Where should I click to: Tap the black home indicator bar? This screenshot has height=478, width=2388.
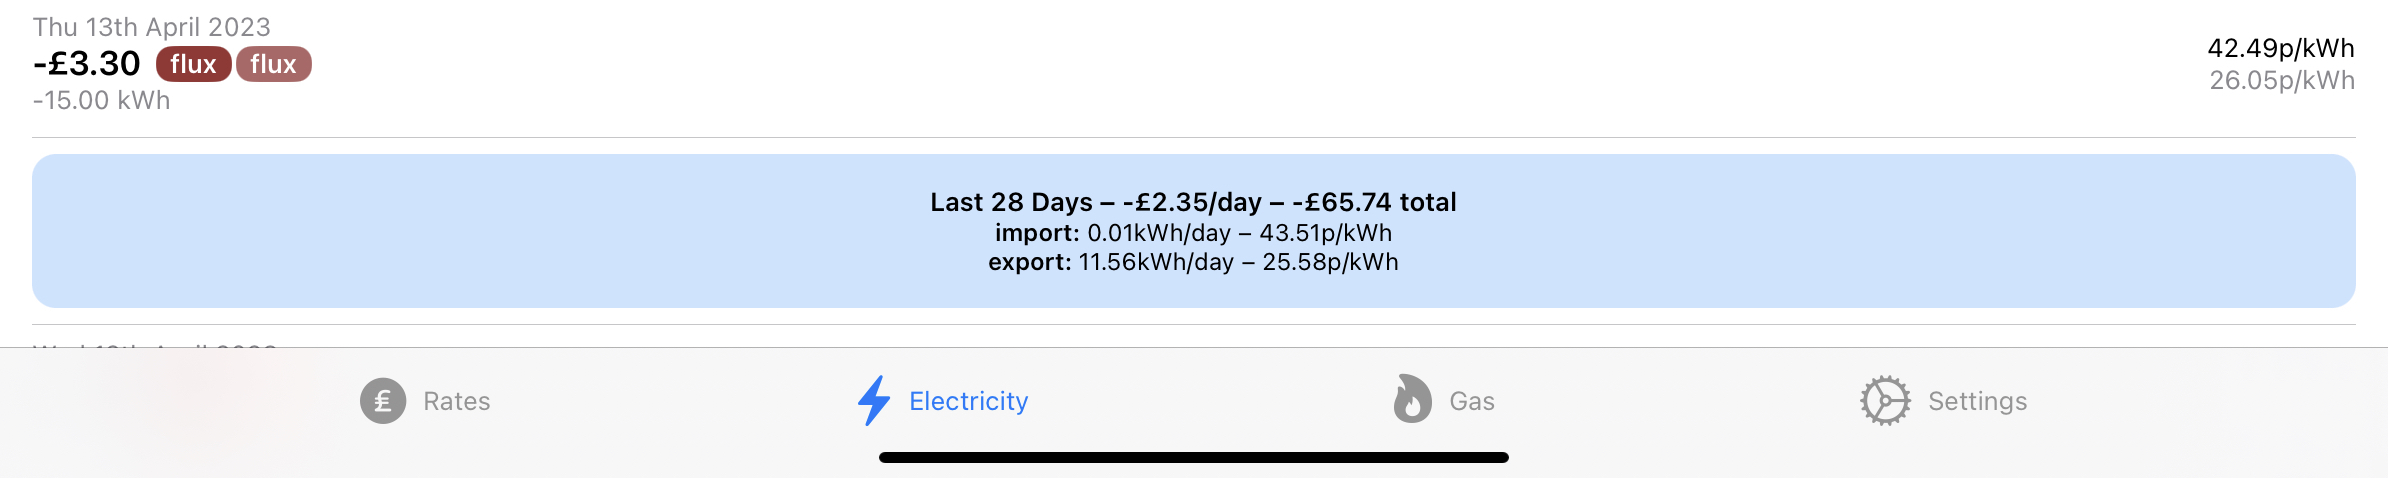click(x=1194, y=458)
